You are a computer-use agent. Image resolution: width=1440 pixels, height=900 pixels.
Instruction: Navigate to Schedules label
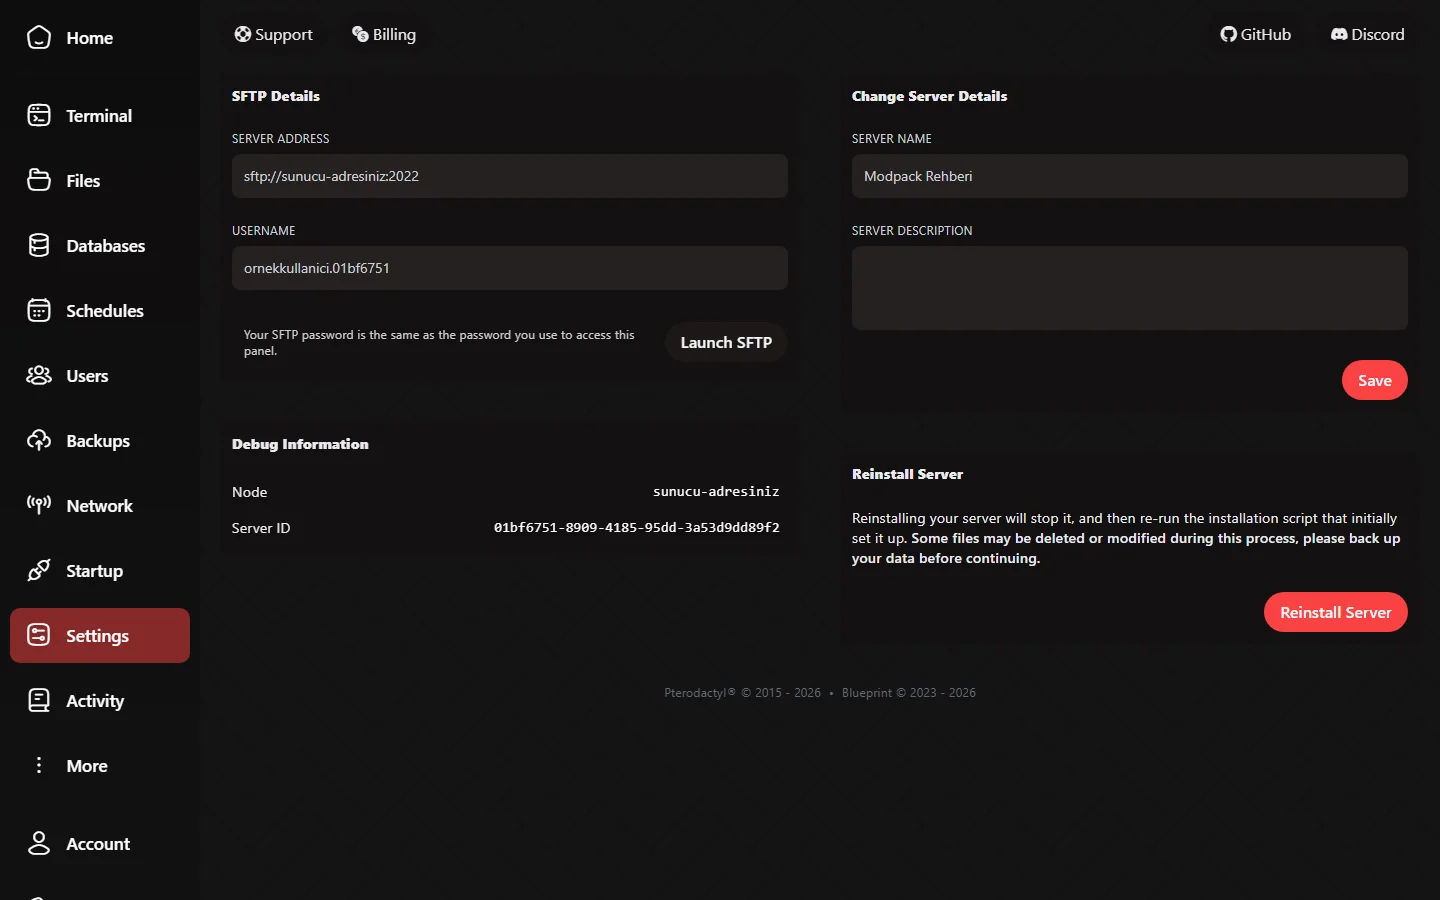click(x=105, y=311)
